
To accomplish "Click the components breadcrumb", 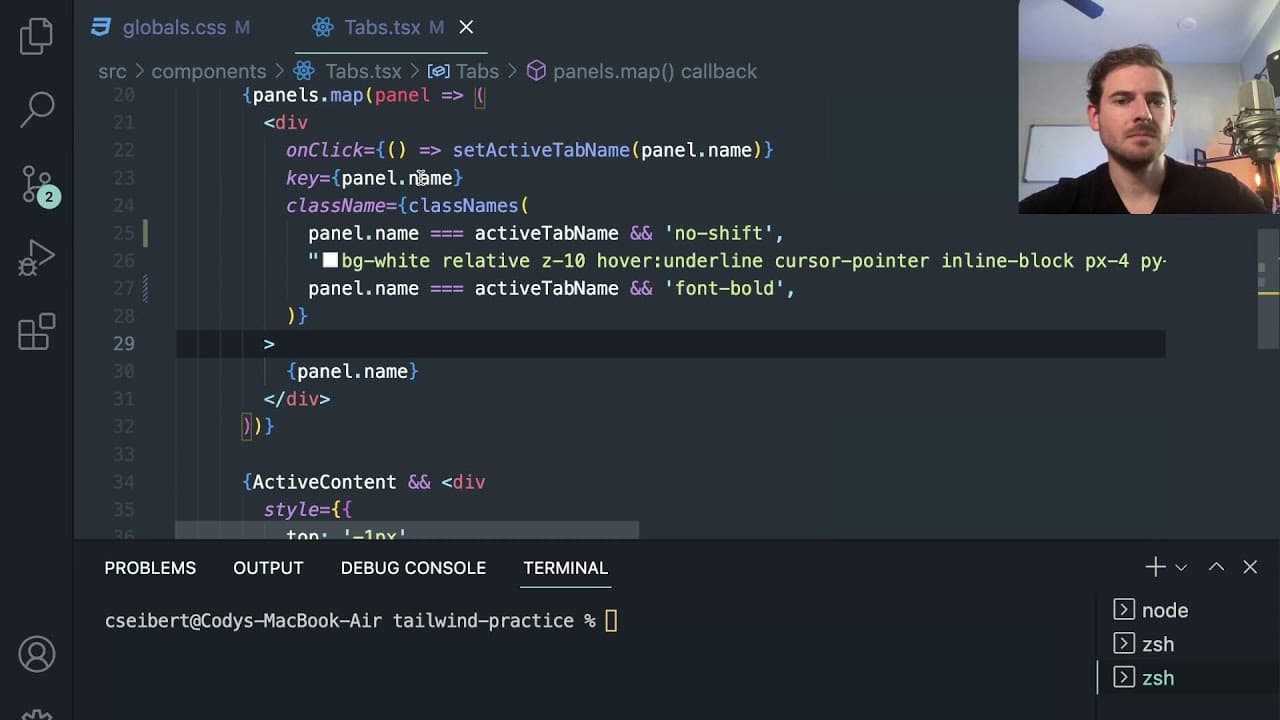I will click(x=209, y=71).
